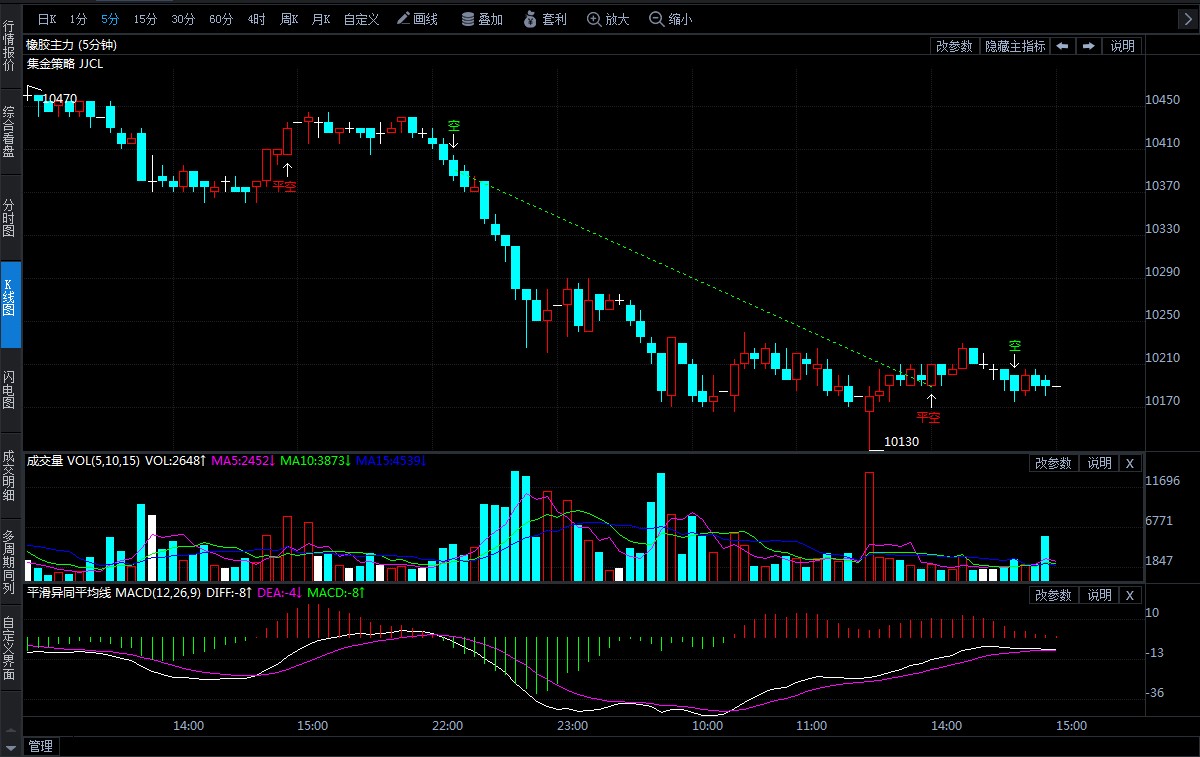1200x757 pixels.
Task: Click the 22:00 time axis label
Action: pyautogui.click(x=447, y=726)
